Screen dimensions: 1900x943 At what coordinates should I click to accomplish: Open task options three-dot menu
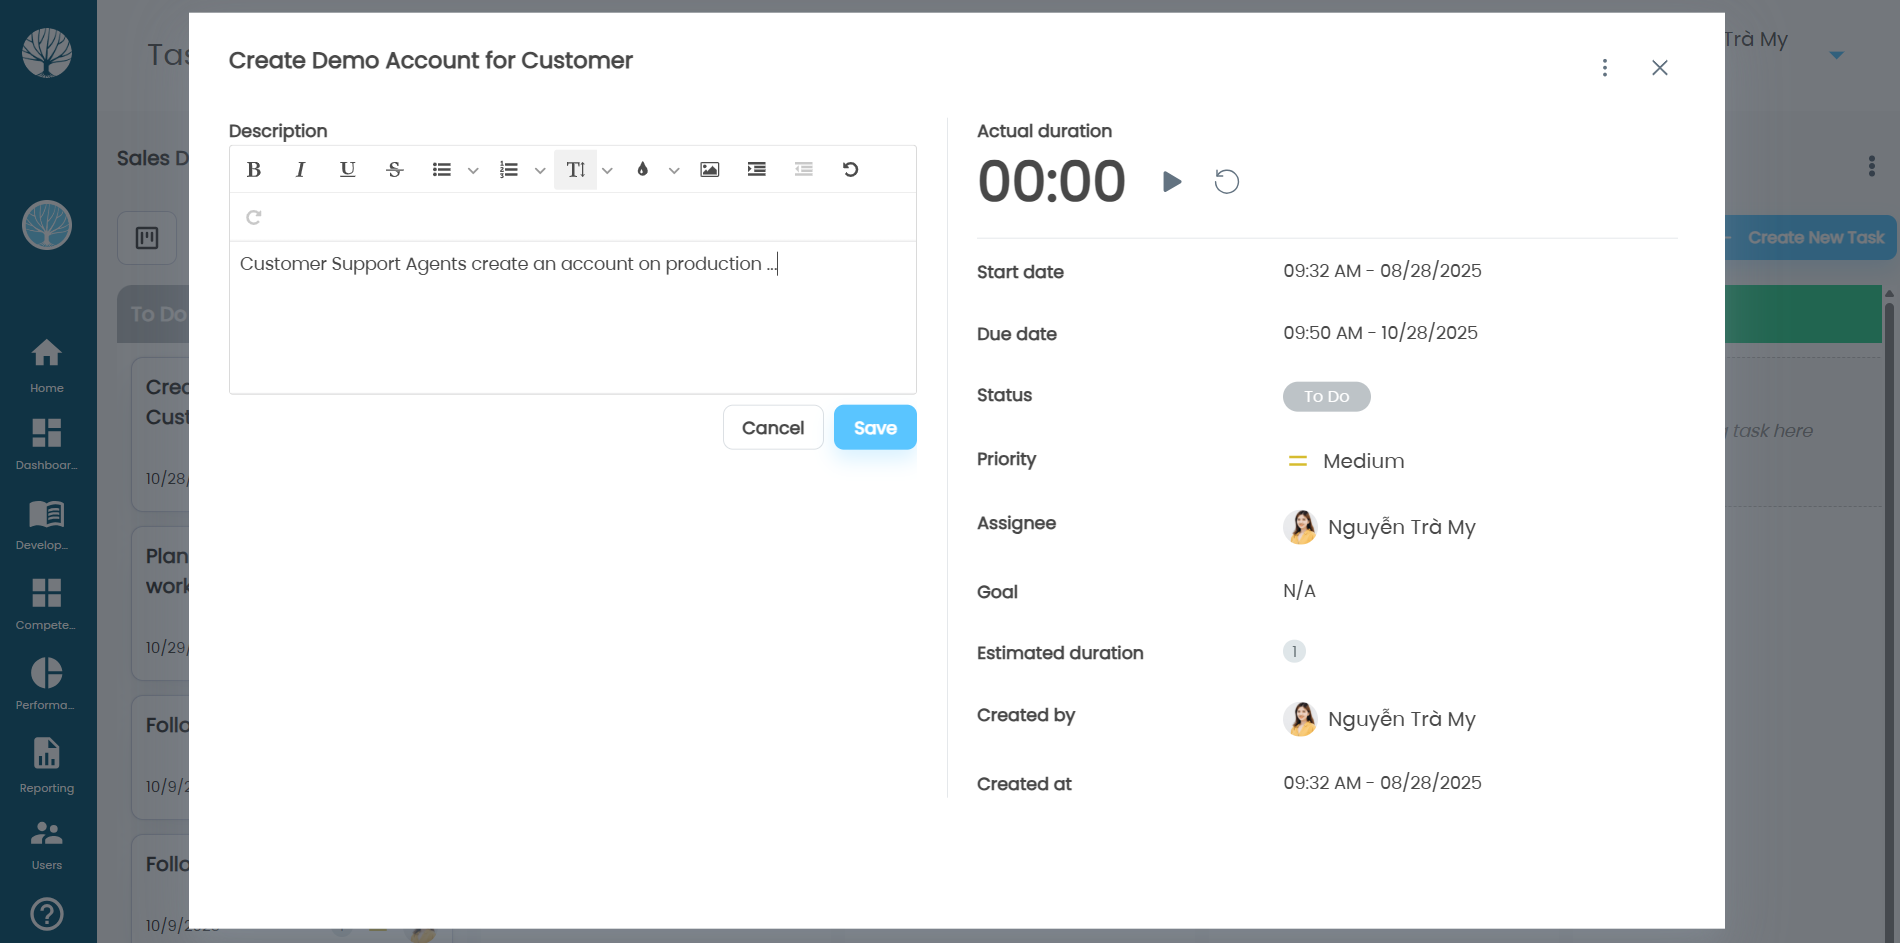[x=1604, y=68]
